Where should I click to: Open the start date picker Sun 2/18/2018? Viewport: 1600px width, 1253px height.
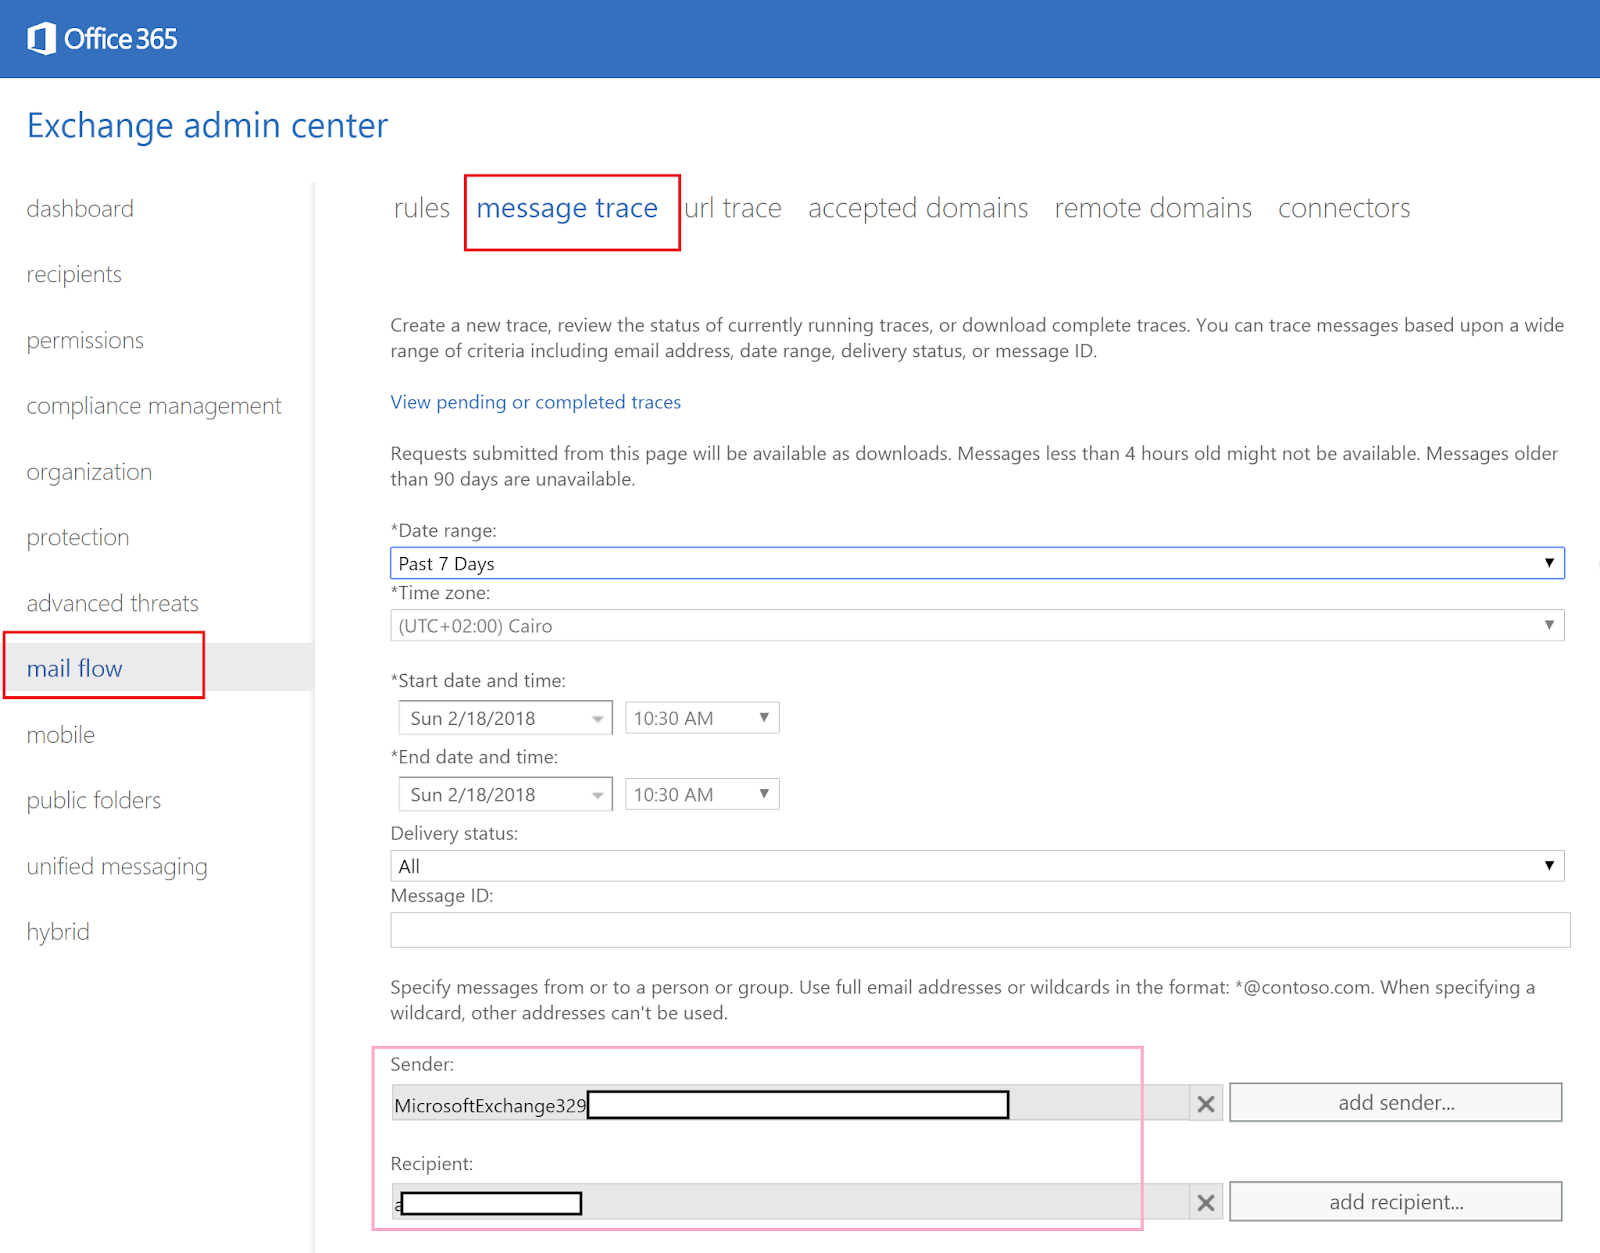505,718
